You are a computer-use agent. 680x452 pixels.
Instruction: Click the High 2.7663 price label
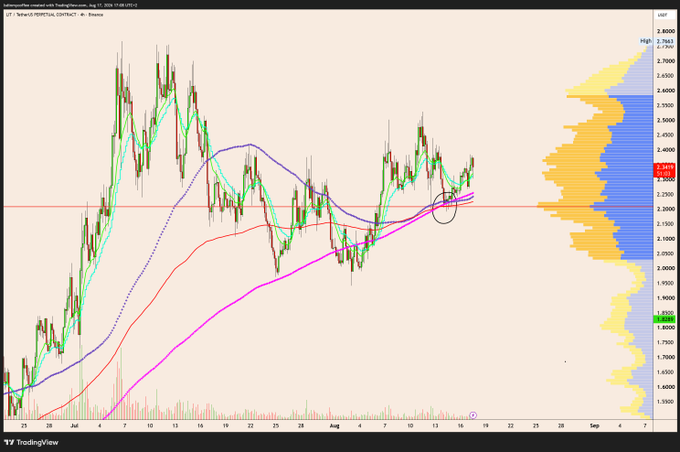tap(657, 41)
